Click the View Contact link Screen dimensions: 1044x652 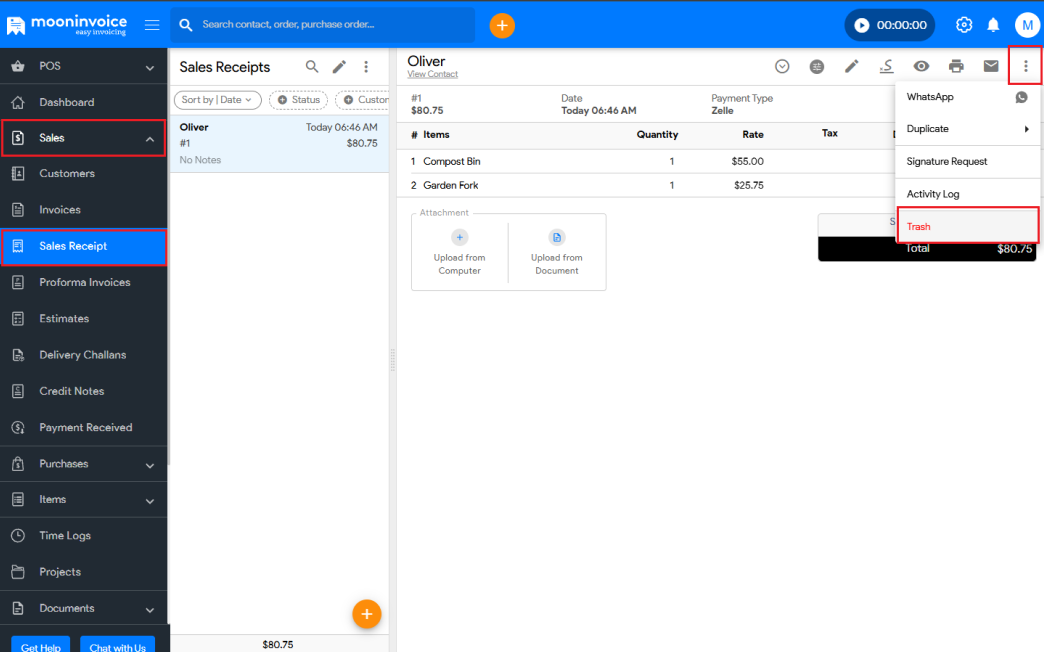tap(433, 75)
